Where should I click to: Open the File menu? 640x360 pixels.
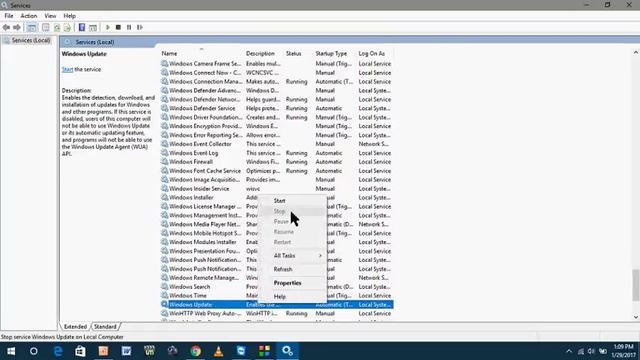tap(9, 16)
